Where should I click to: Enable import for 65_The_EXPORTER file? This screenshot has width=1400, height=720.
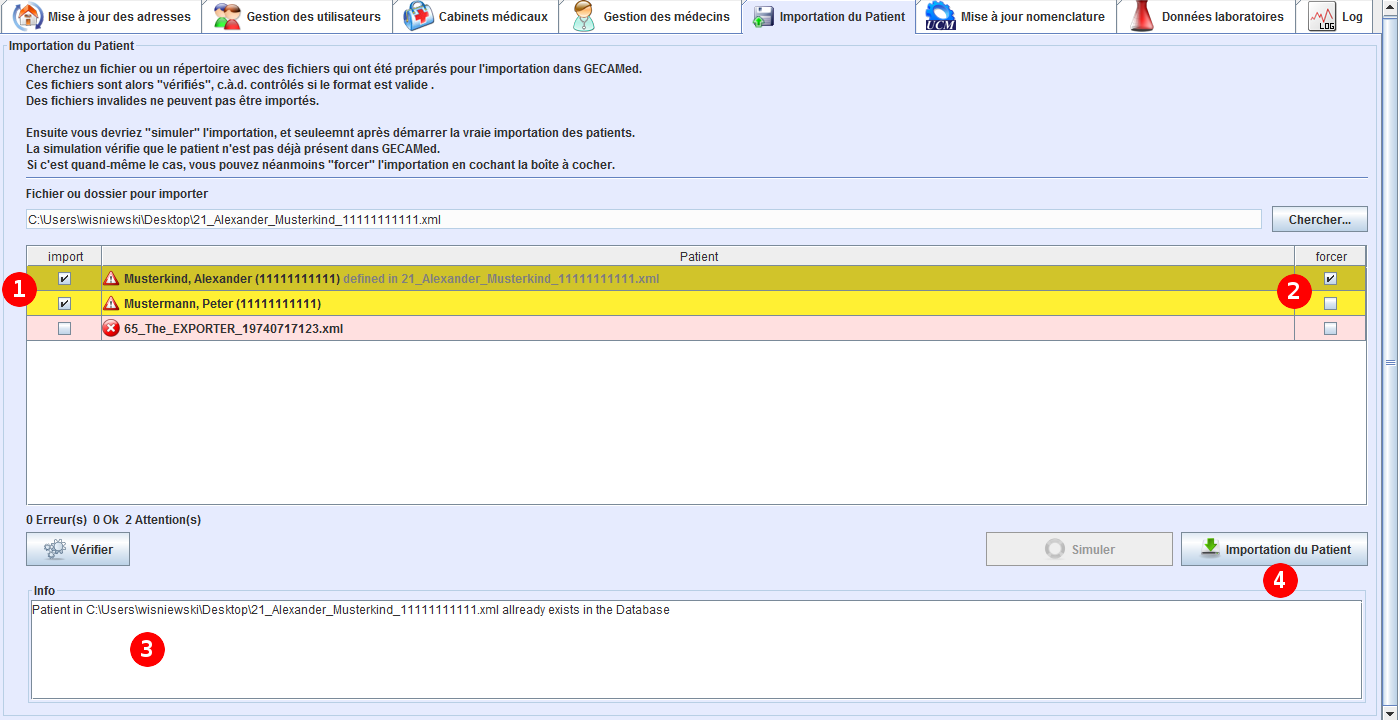click(64, 328)
